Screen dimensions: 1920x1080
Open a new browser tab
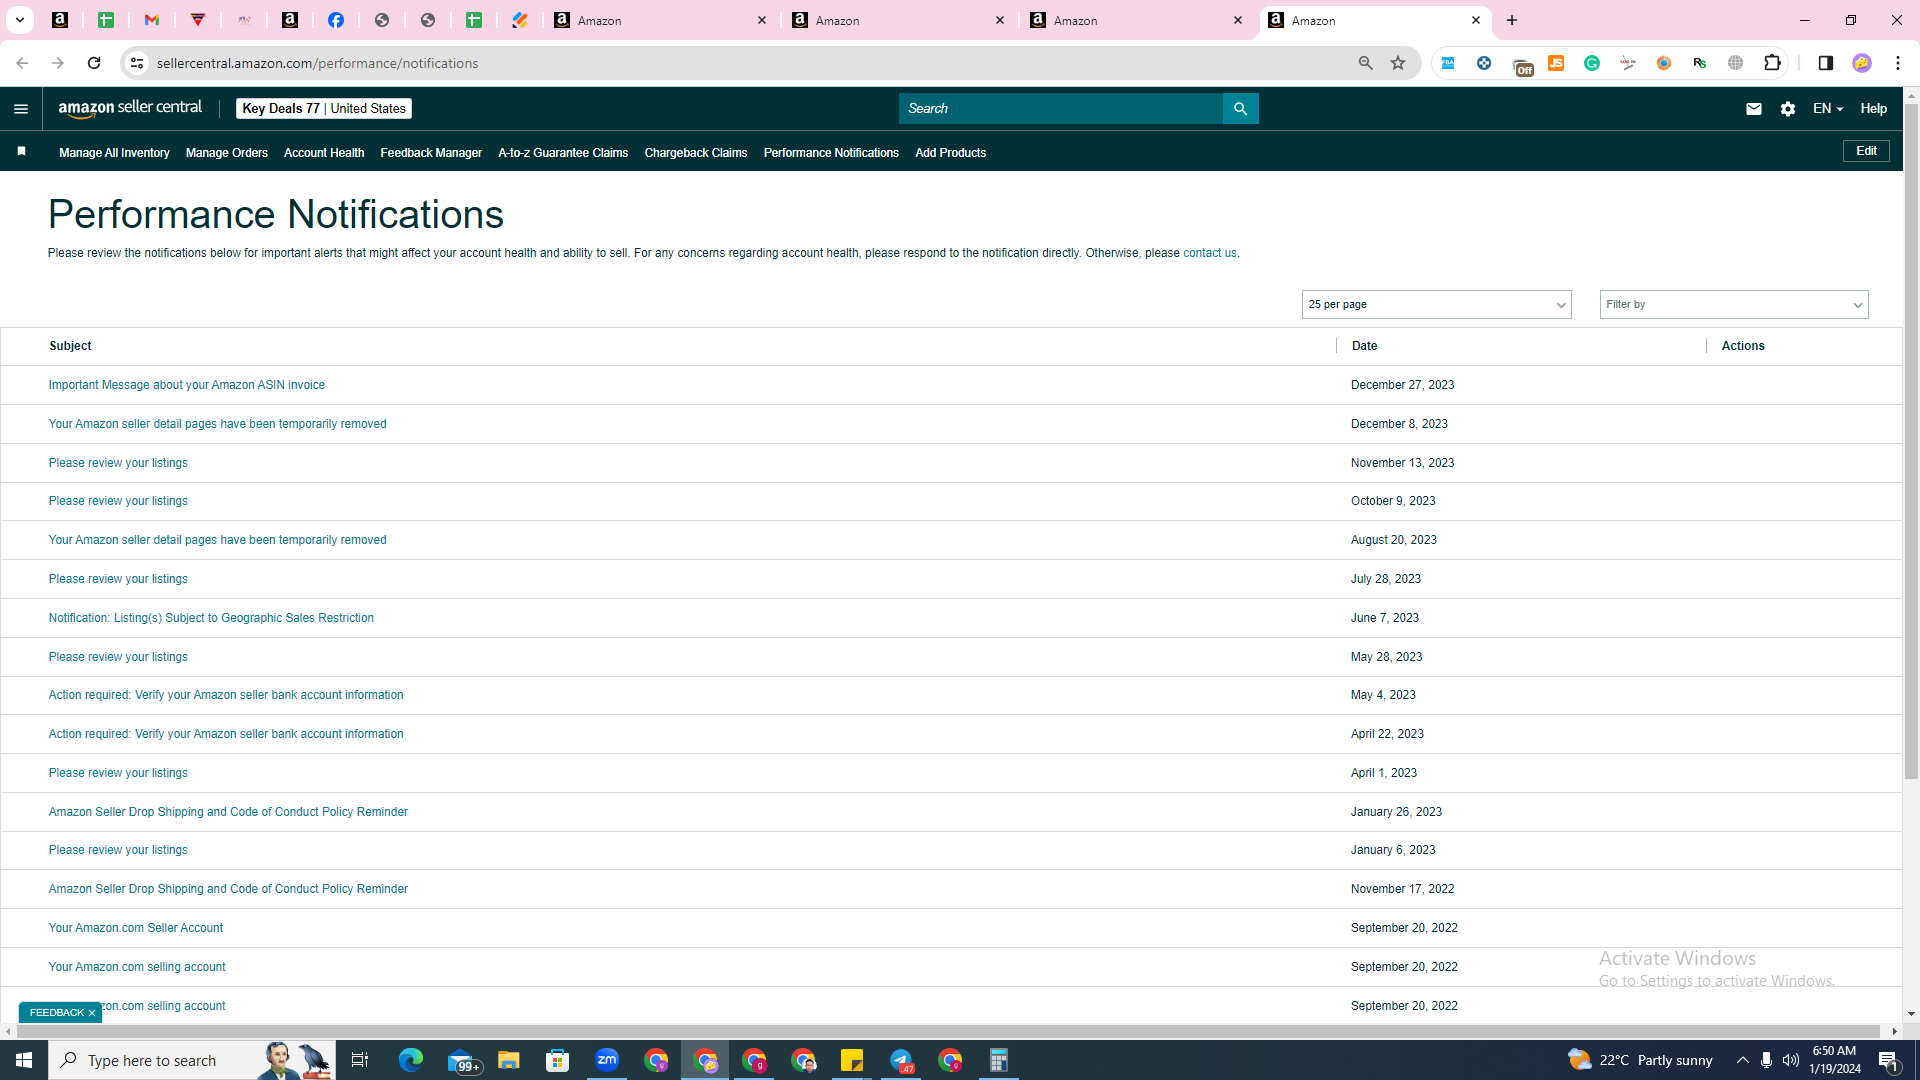pyautogui.click(x=1512, y=20)
